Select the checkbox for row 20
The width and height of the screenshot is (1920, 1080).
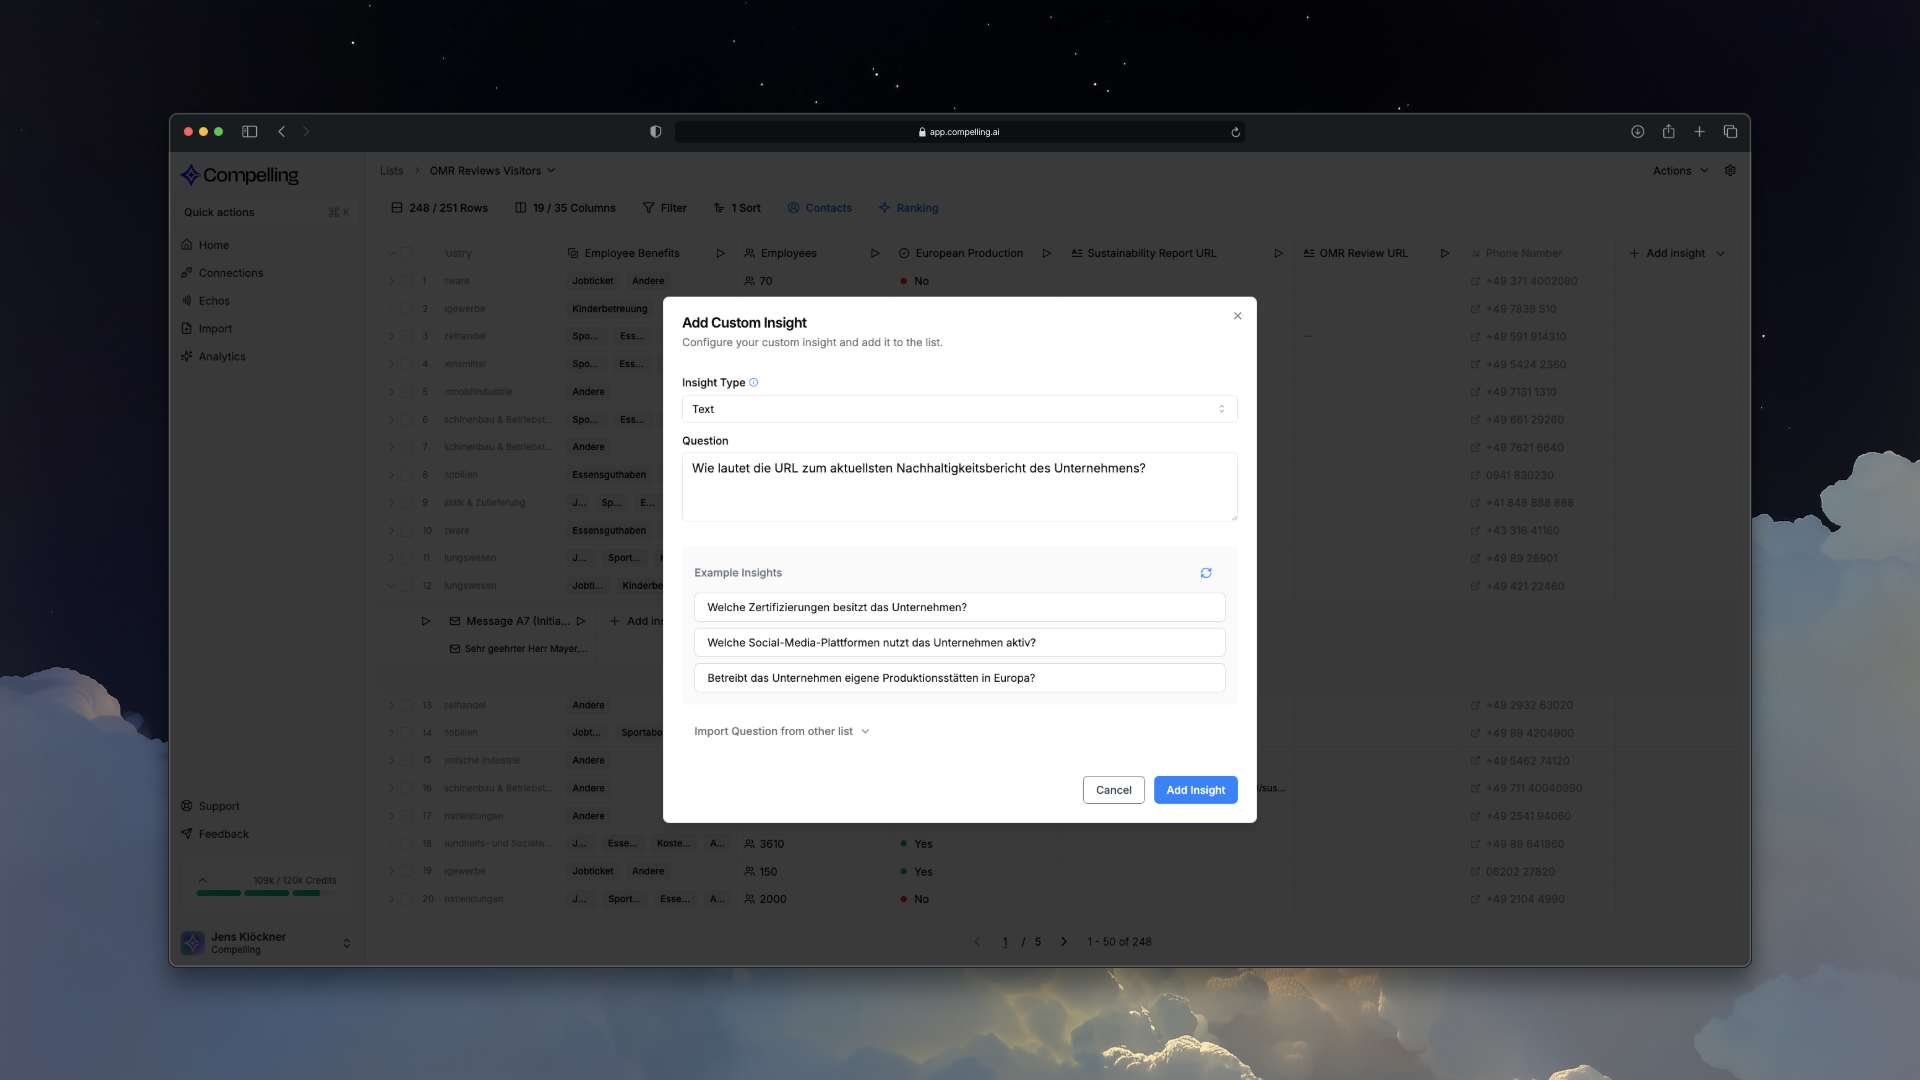407,899
